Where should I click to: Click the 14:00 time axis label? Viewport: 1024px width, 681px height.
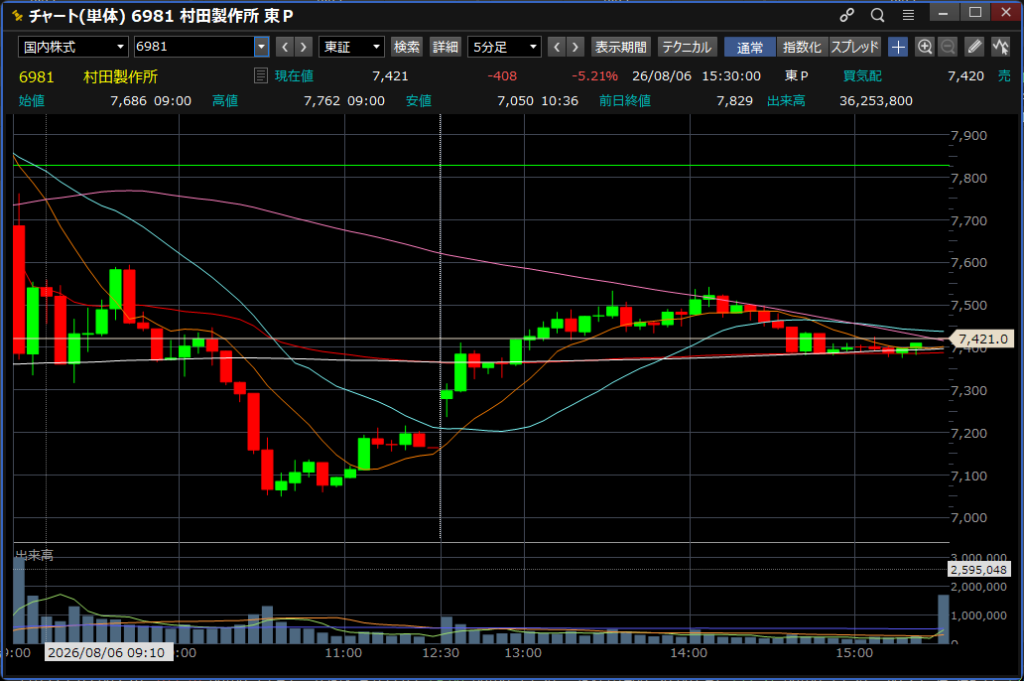688,652
